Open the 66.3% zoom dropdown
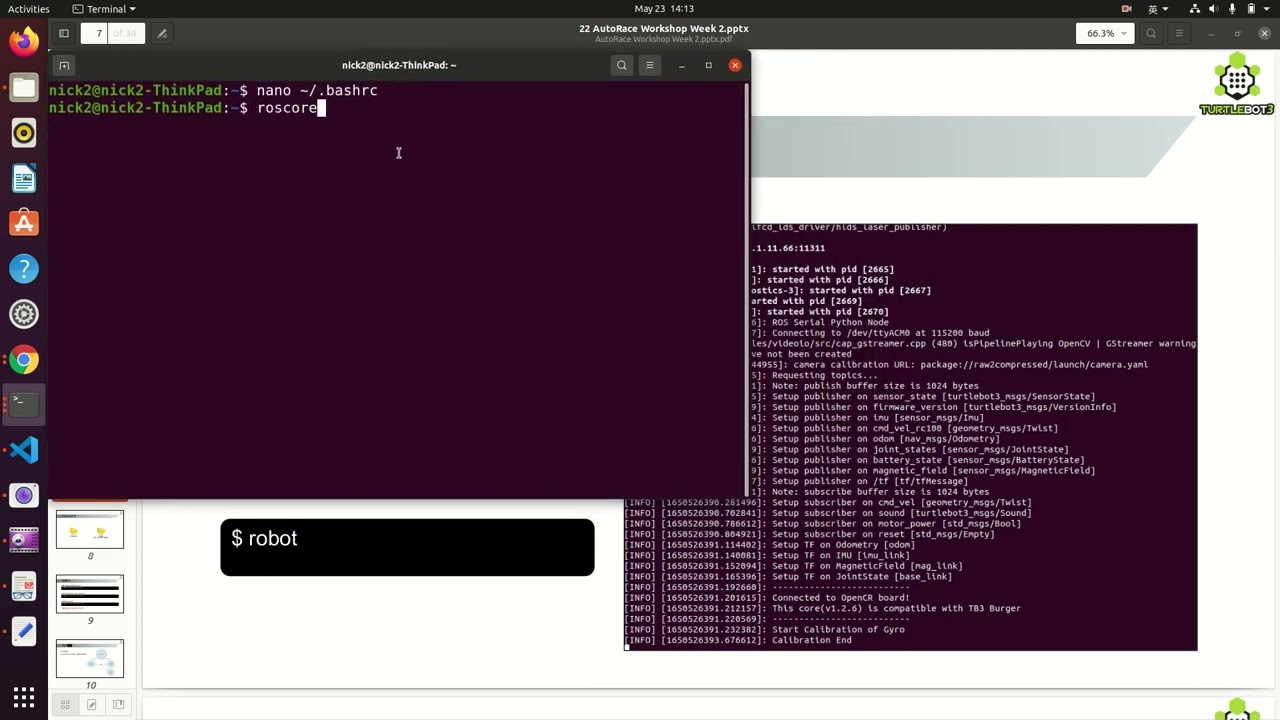This screenshot has width=1280, height=720. click(1104, 33)
